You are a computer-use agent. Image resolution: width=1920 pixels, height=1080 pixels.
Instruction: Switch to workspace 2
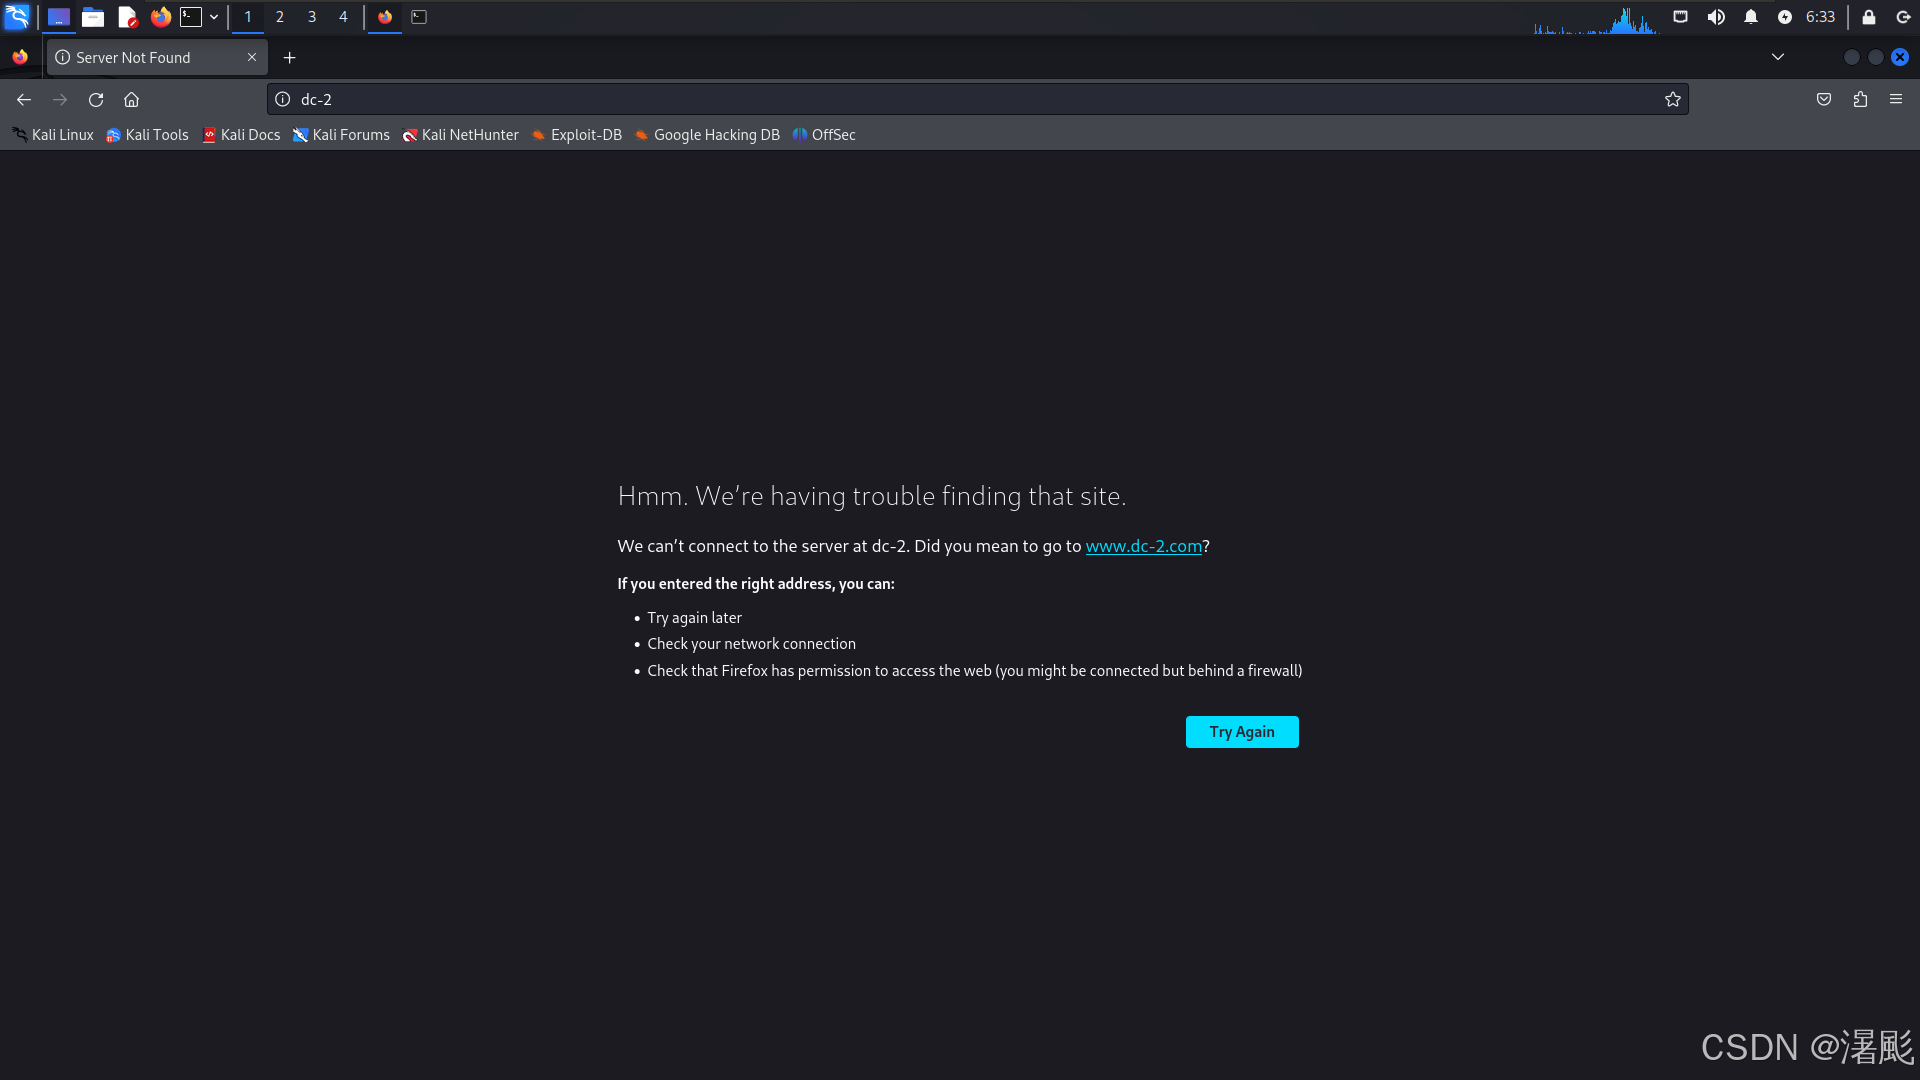click(280, 17)
